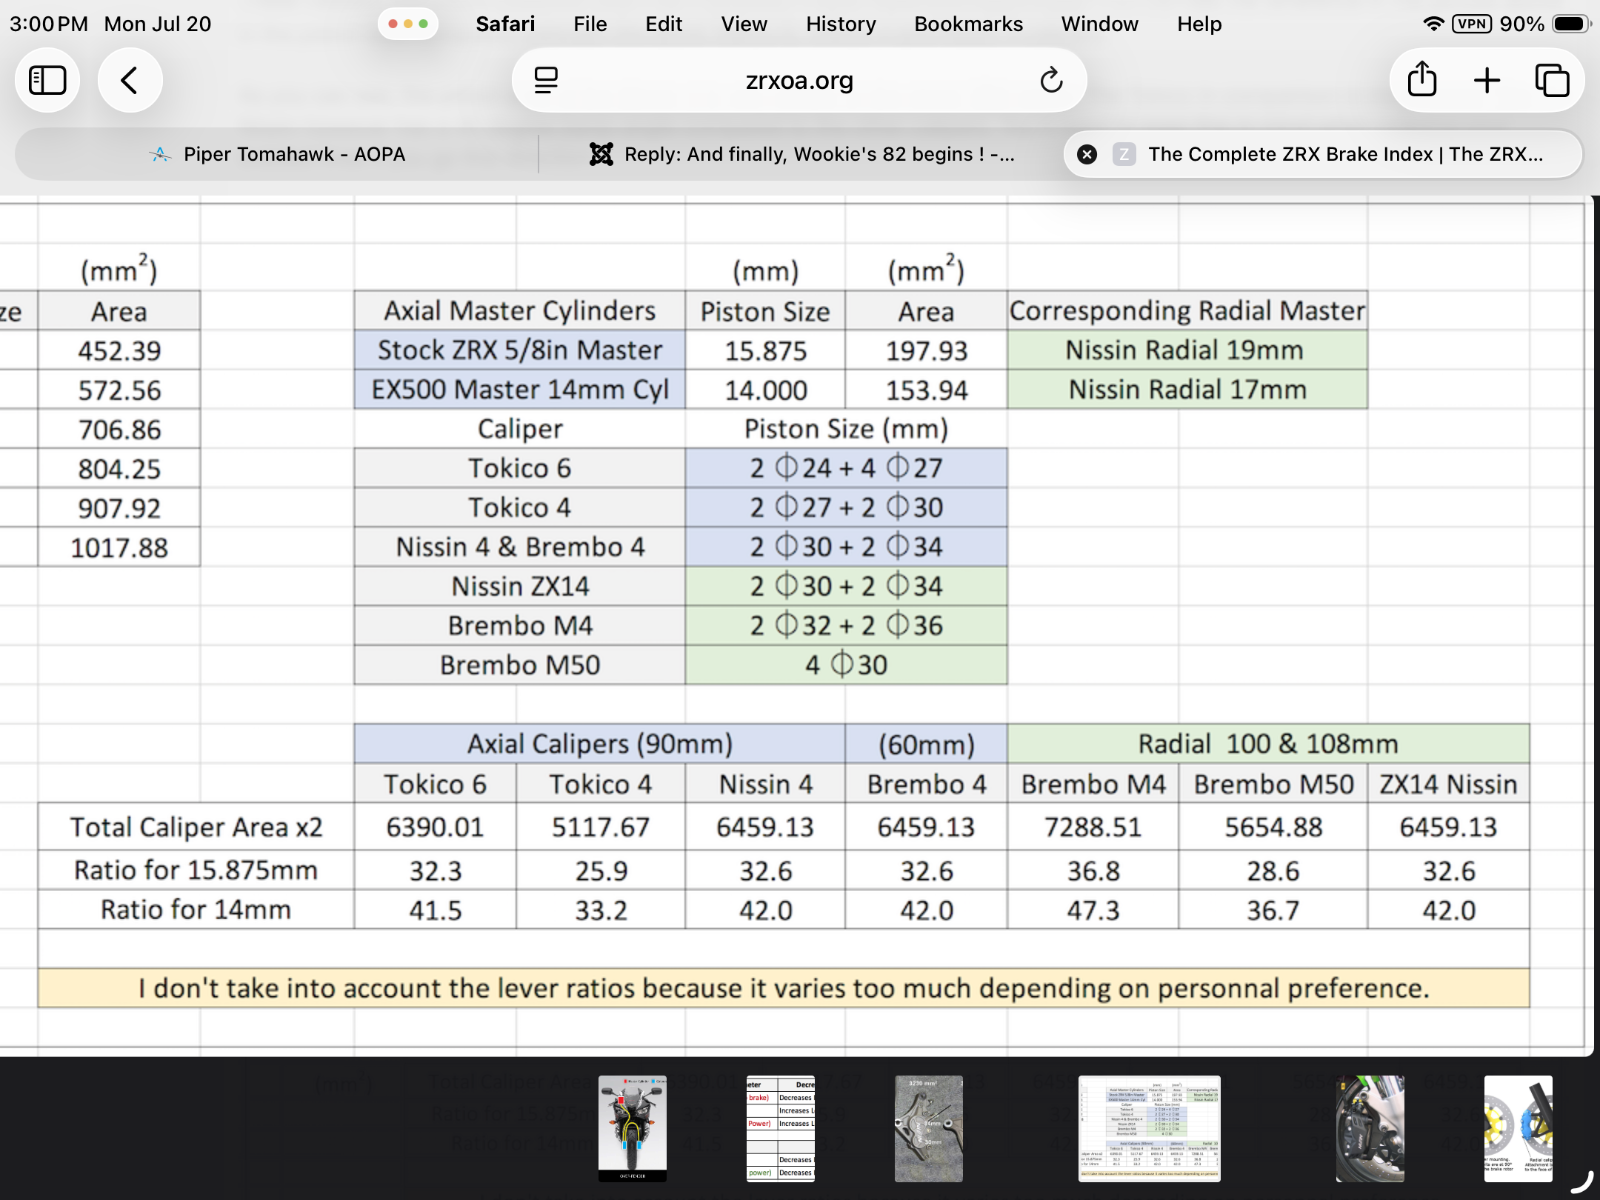Open page reader options icon
The width and height of the screenshot is (1600, 1200).
[x=546, y=80]
